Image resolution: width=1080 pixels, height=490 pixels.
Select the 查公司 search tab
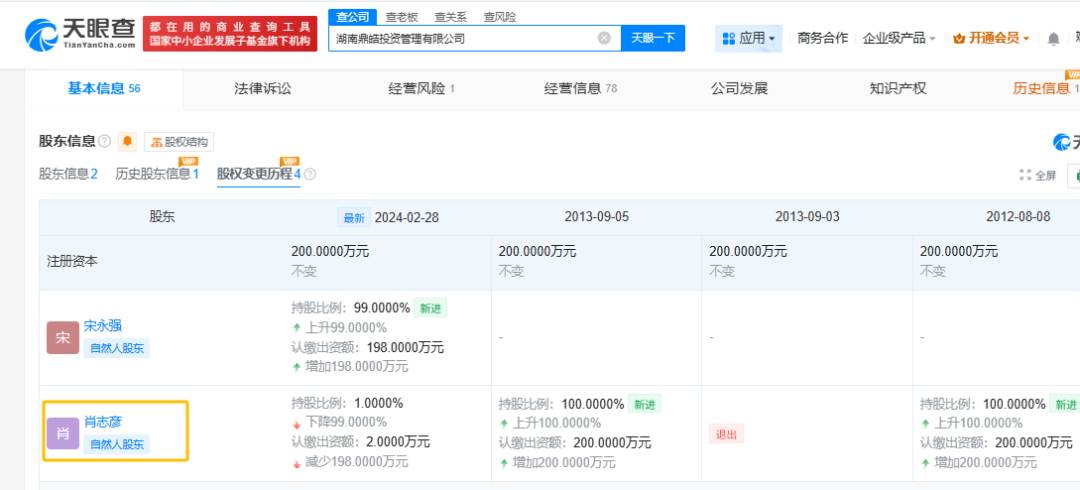[x=353, y=17]
